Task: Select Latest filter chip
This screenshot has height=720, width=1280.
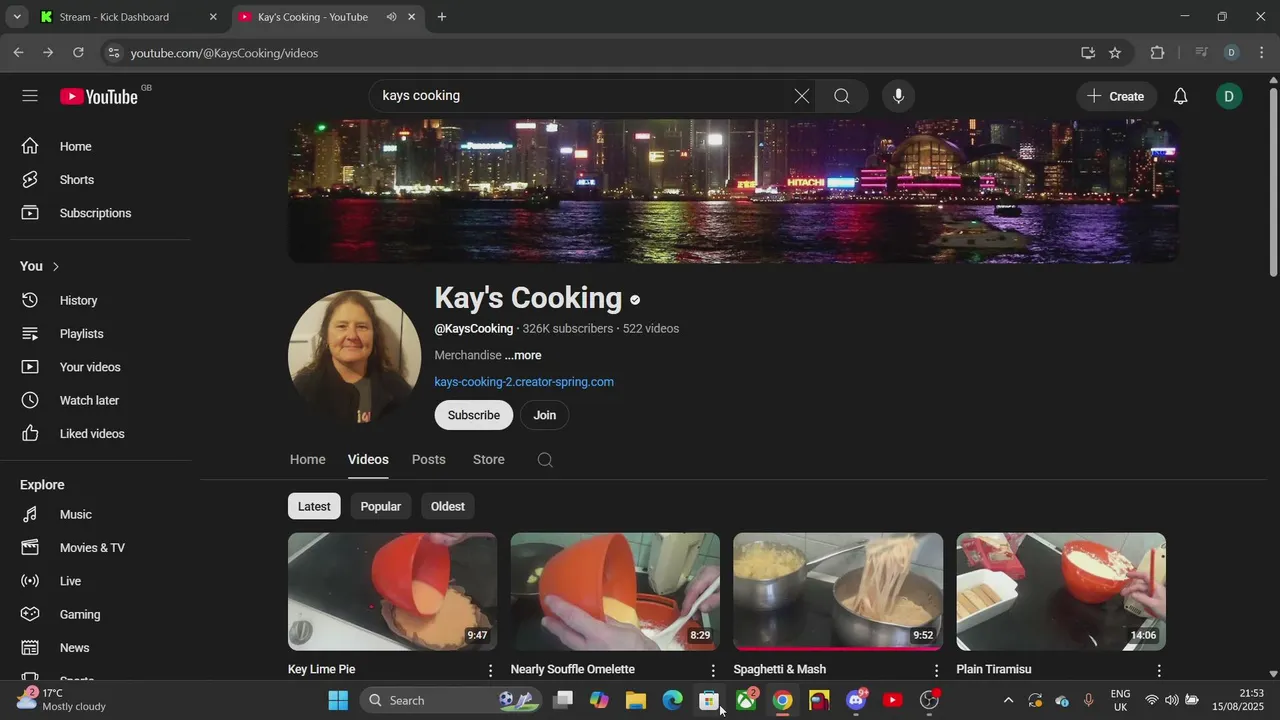Action: [314, 507]
